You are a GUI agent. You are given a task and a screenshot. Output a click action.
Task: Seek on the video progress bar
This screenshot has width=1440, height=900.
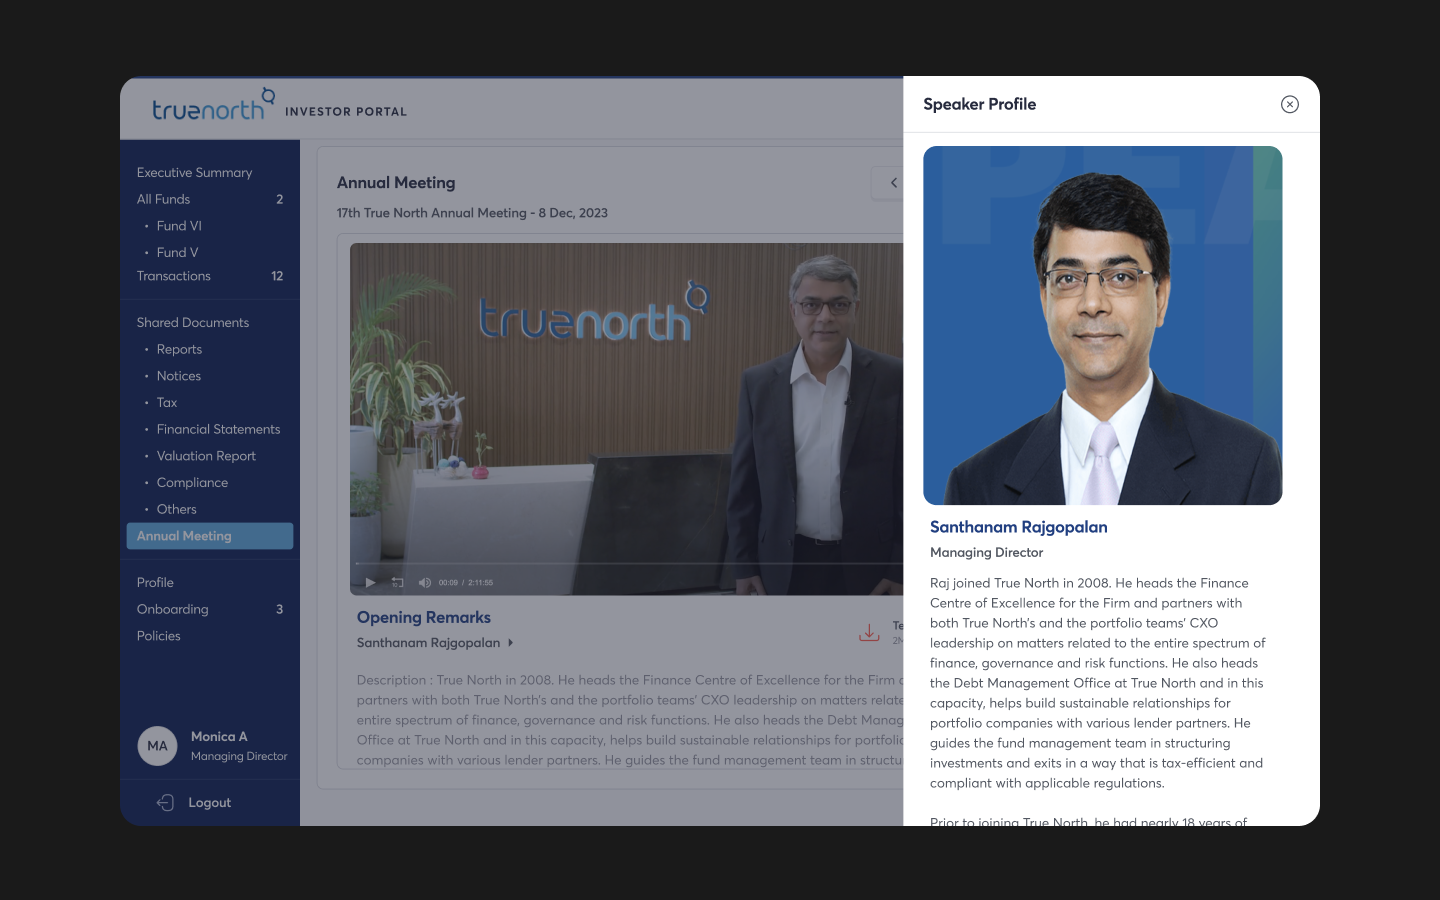click(x=628, y=564)
